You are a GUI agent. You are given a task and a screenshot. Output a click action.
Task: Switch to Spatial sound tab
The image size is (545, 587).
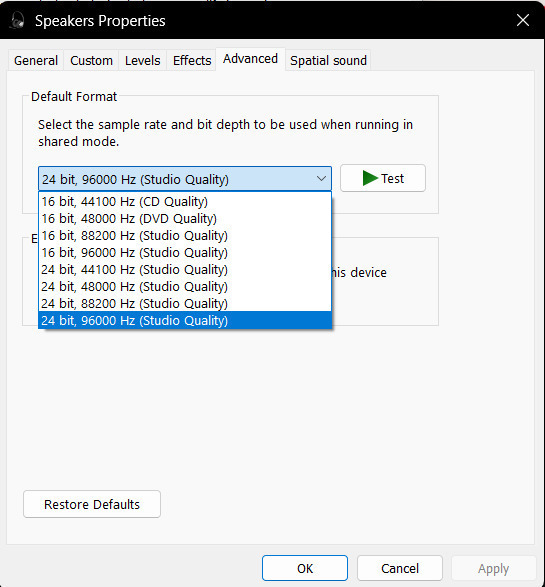[328, 60]
